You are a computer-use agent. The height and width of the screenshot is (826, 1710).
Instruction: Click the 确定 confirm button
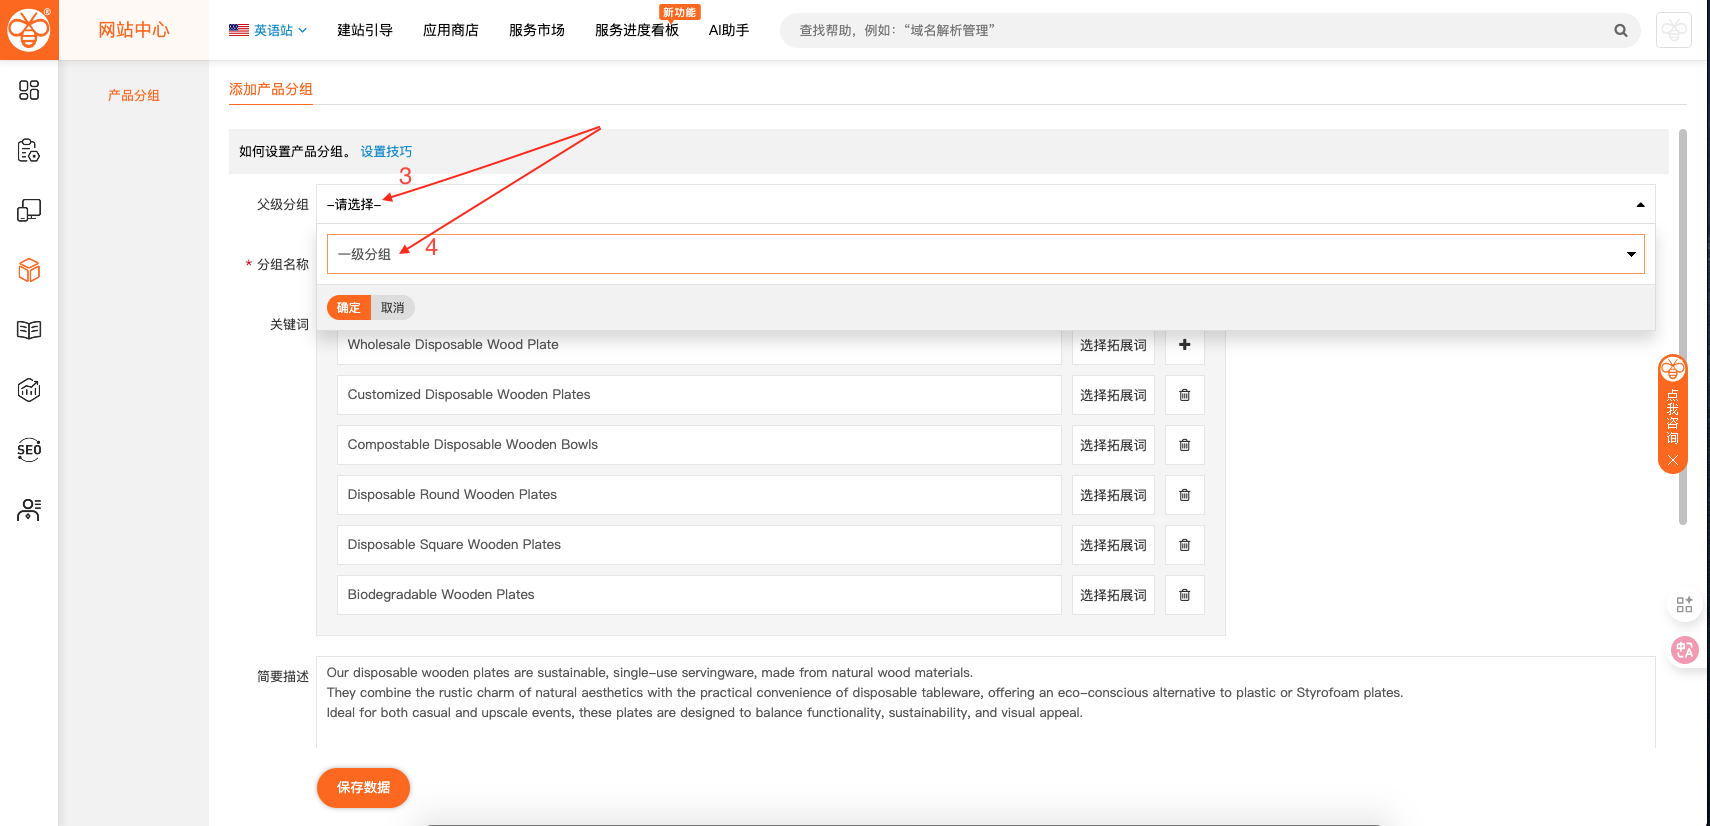tap(348, 308)
